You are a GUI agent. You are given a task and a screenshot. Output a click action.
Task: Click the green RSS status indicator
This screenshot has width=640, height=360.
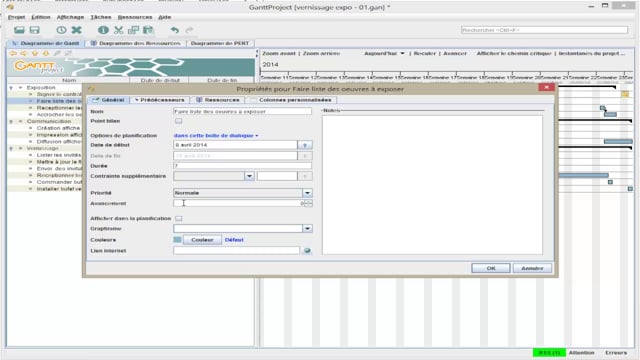click(x=549, y=353)
